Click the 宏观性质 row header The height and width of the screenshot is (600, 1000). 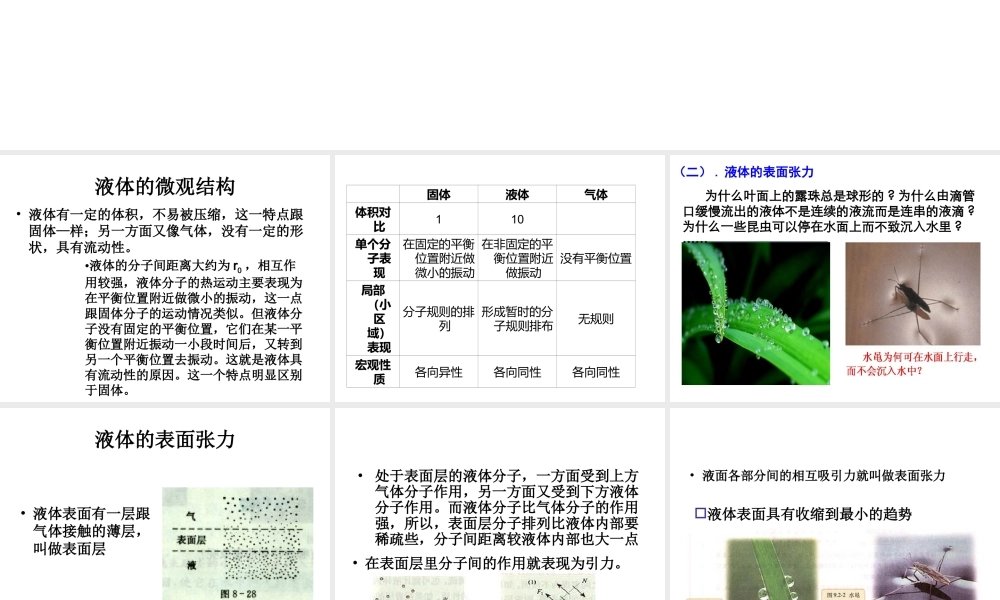[x=373, y=372]
